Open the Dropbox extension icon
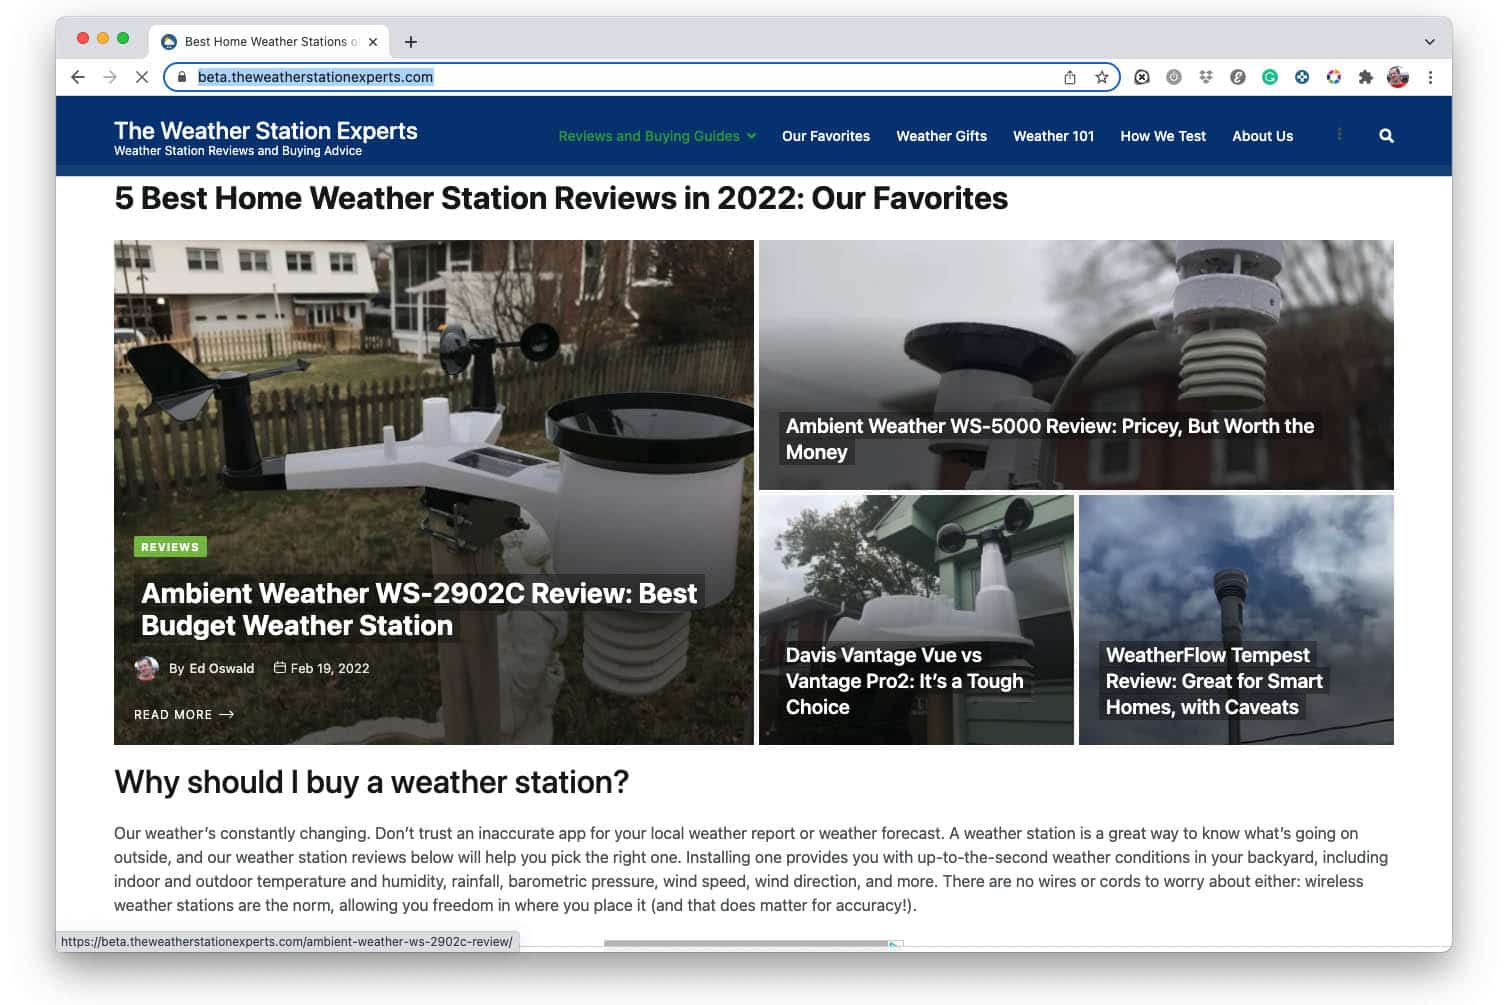 tap(1206, 77)
